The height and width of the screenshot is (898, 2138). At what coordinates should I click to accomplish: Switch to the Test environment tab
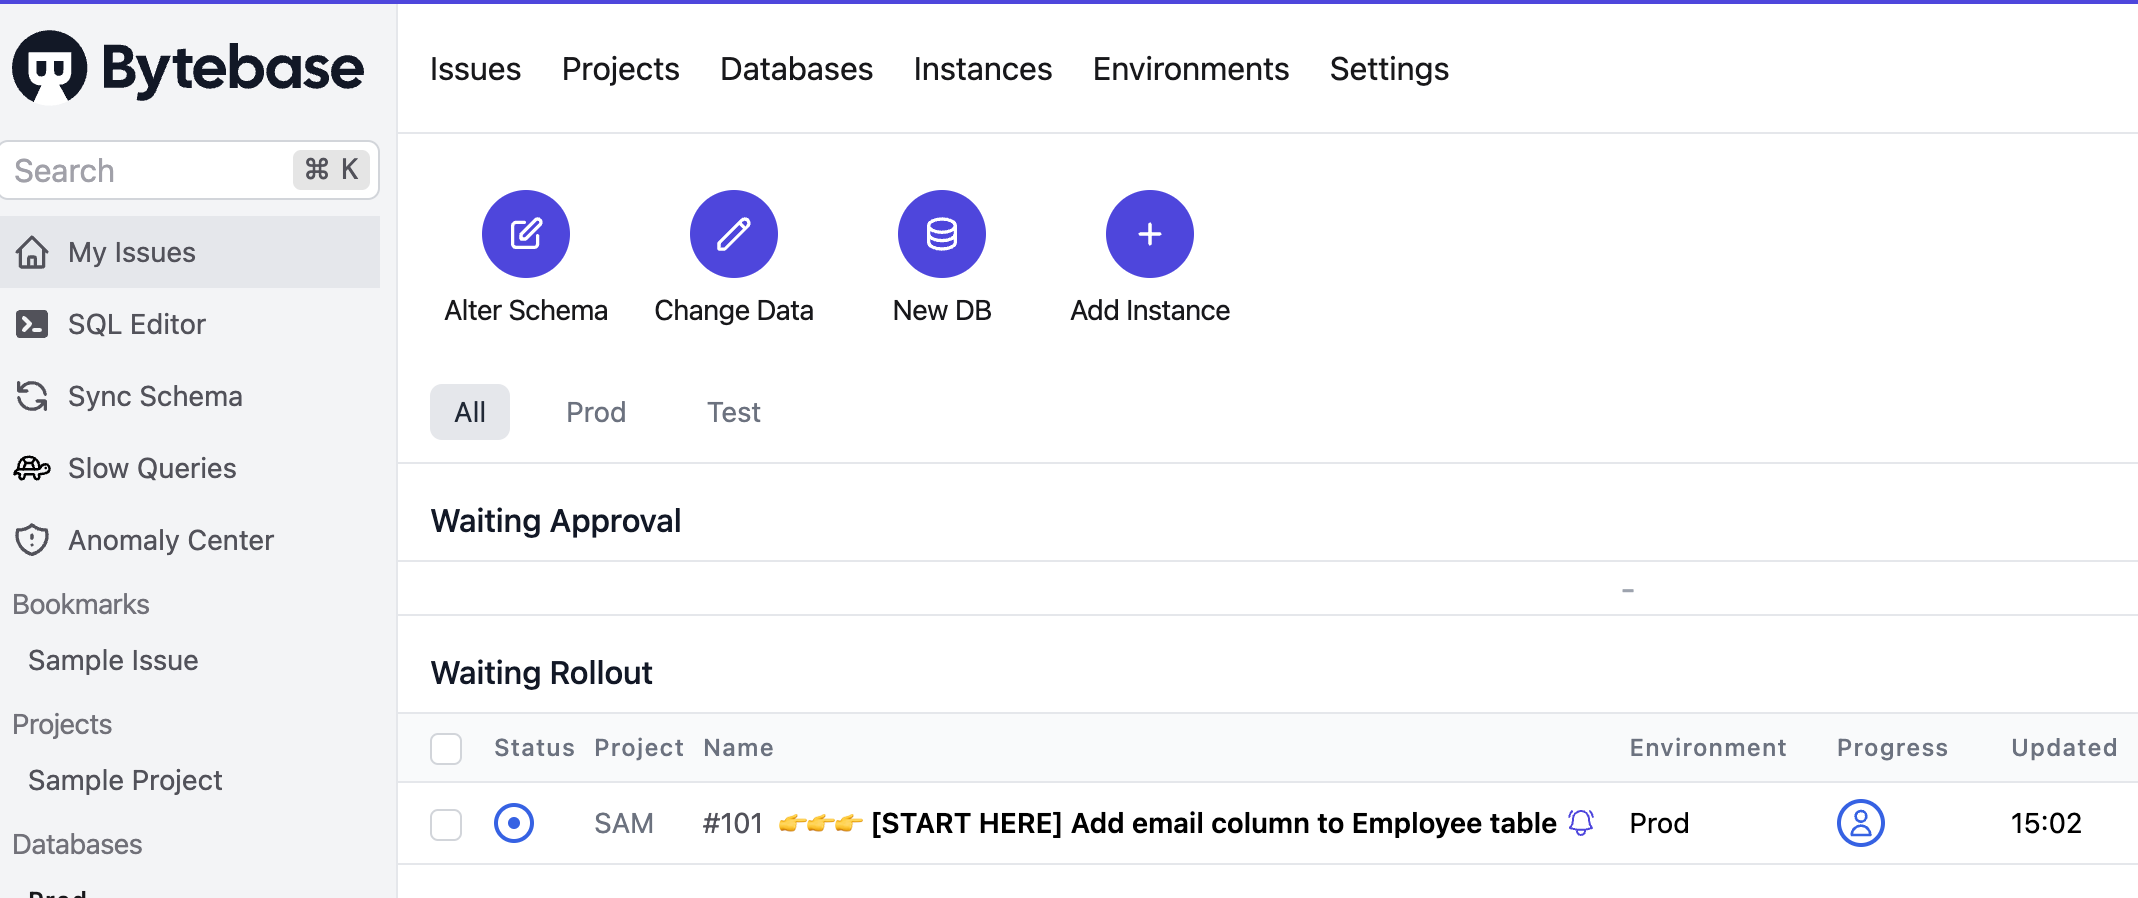(733, 412)
